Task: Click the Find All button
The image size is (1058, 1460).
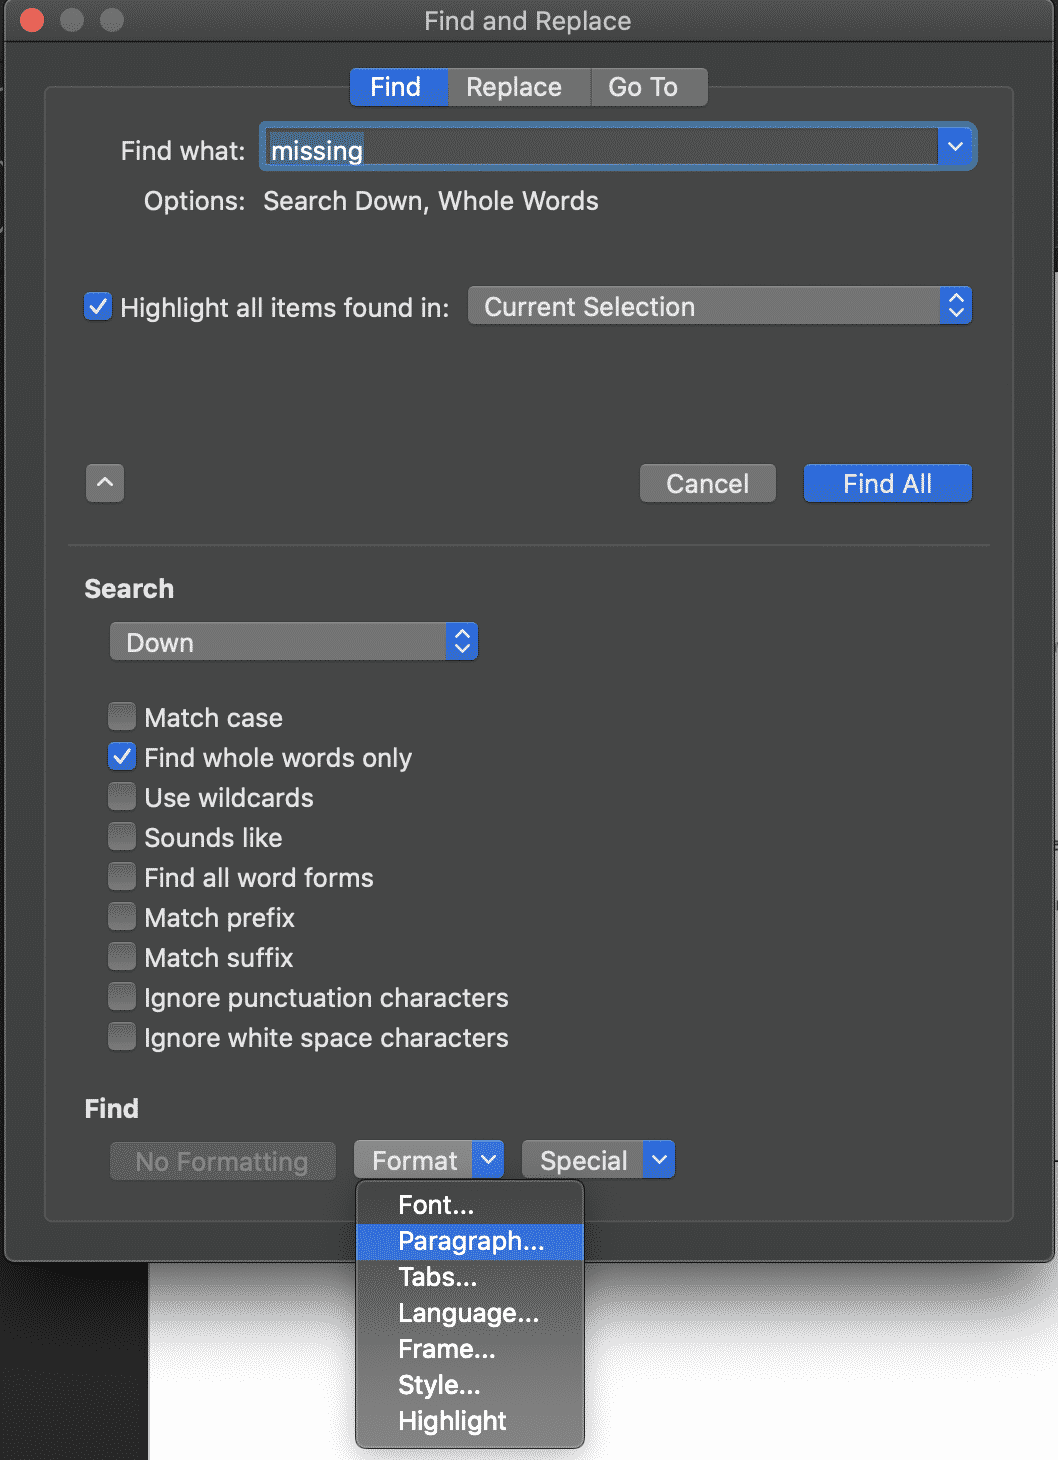Action: tap(886, 483)
